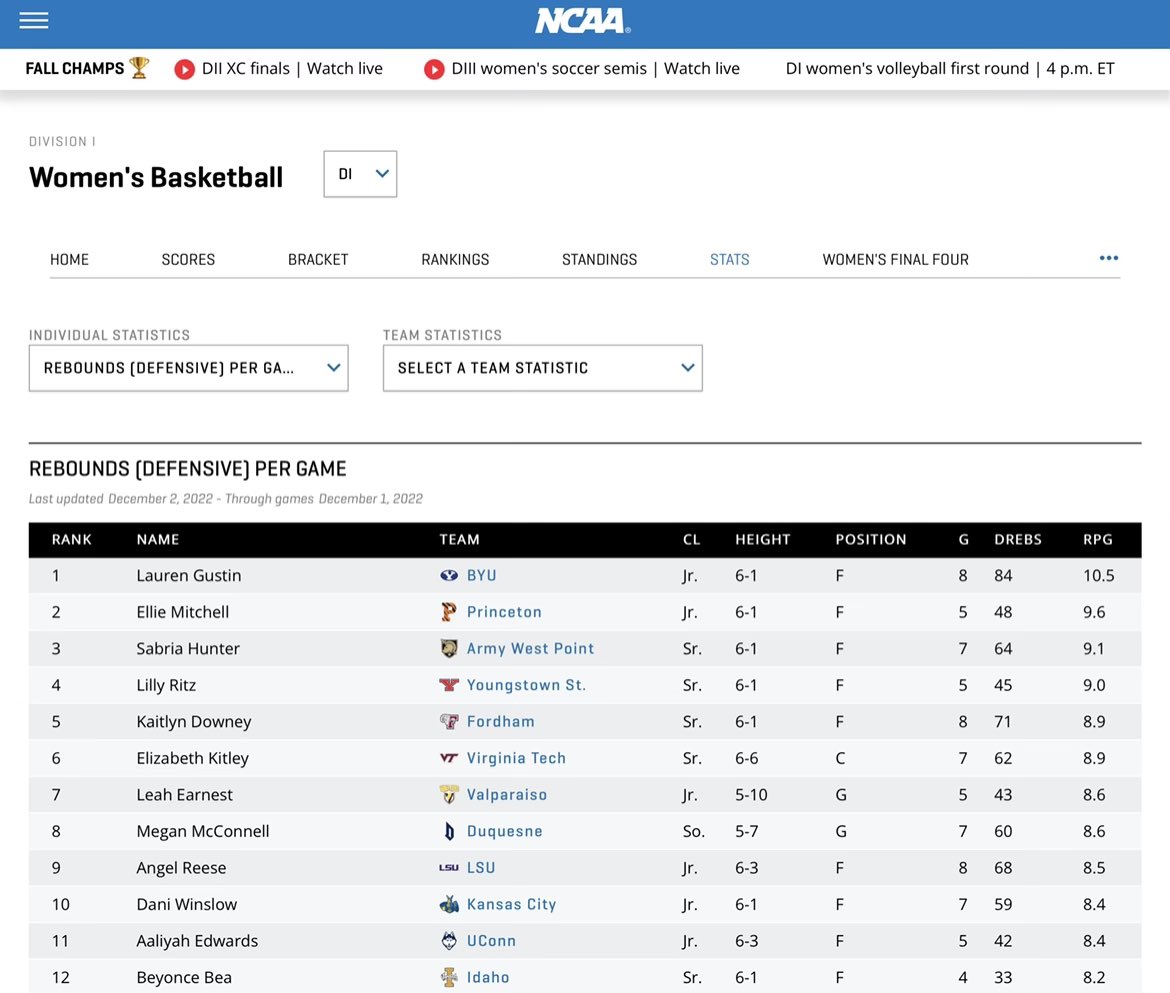
Task: Open the LSU team link
Action: (x=481, y=868)
